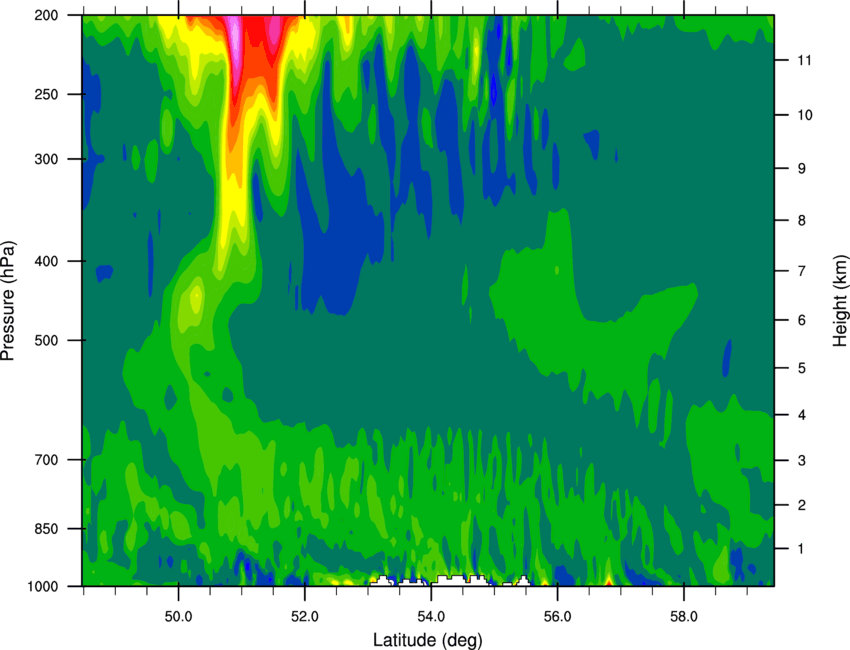
Task: Click the 52.0 latitude tick label
Action: [x=305, y=616]
